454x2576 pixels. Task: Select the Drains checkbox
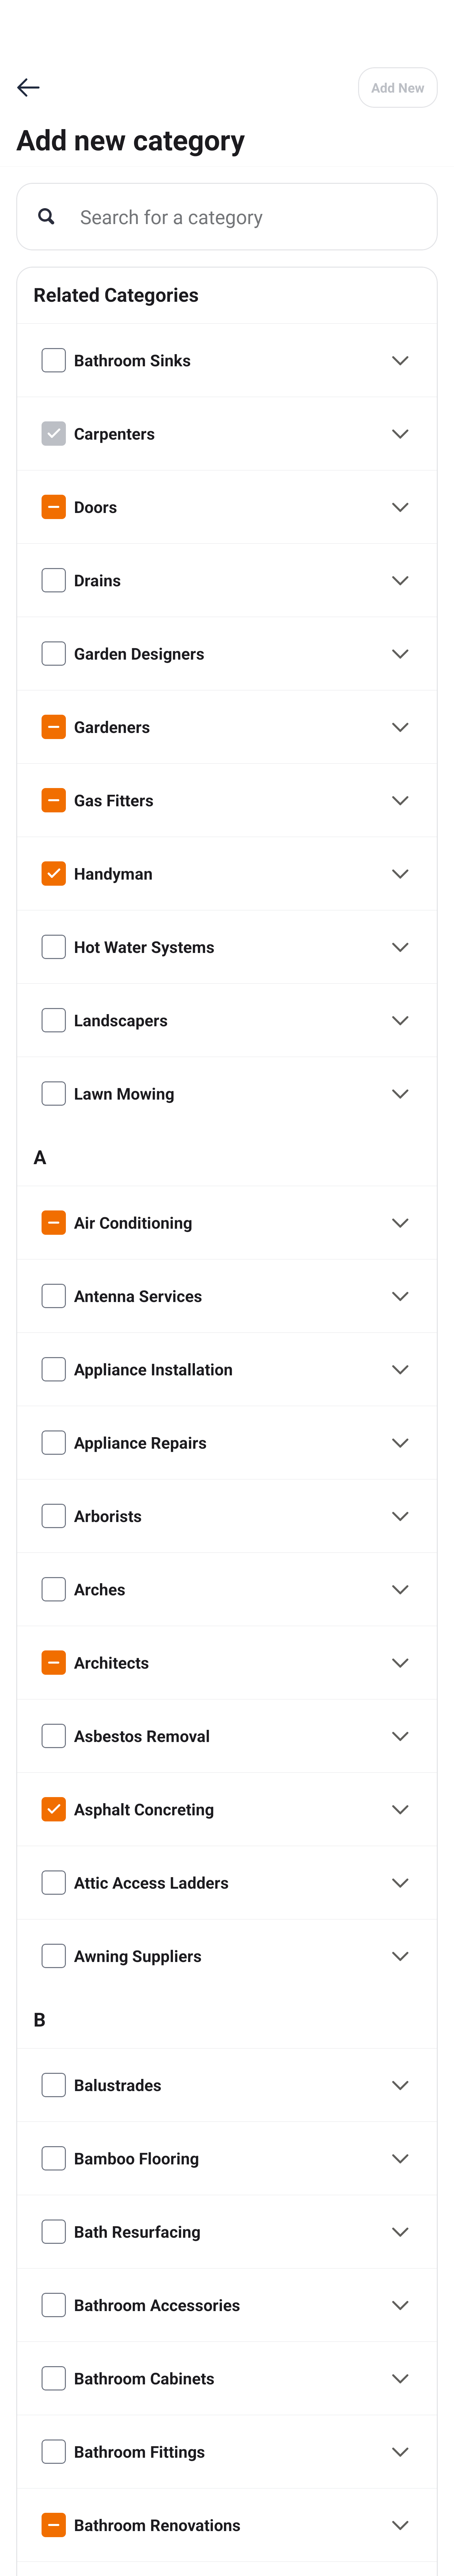[53, 580]
